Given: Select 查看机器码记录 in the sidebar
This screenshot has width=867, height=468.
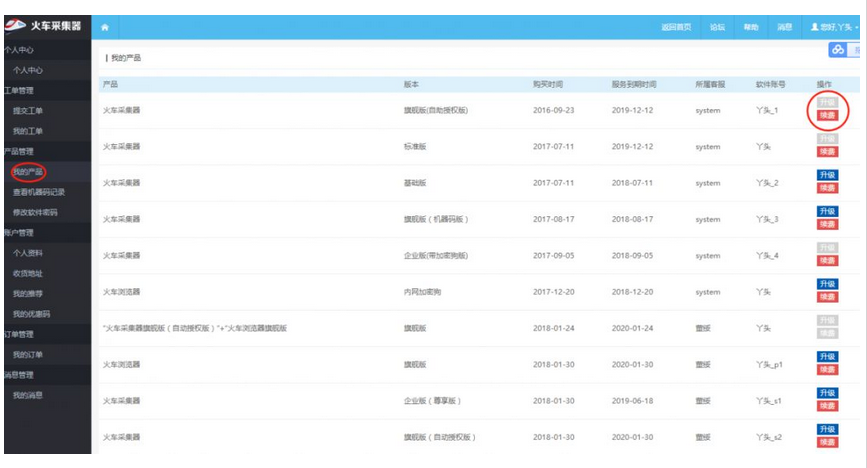Looking at the screenshot, I should pyautogui.click(x=39, y=192).
